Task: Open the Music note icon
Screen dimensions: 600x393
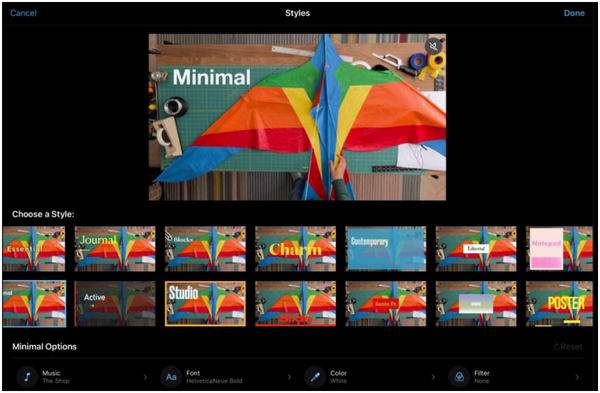Action: [x=27, y=377]
